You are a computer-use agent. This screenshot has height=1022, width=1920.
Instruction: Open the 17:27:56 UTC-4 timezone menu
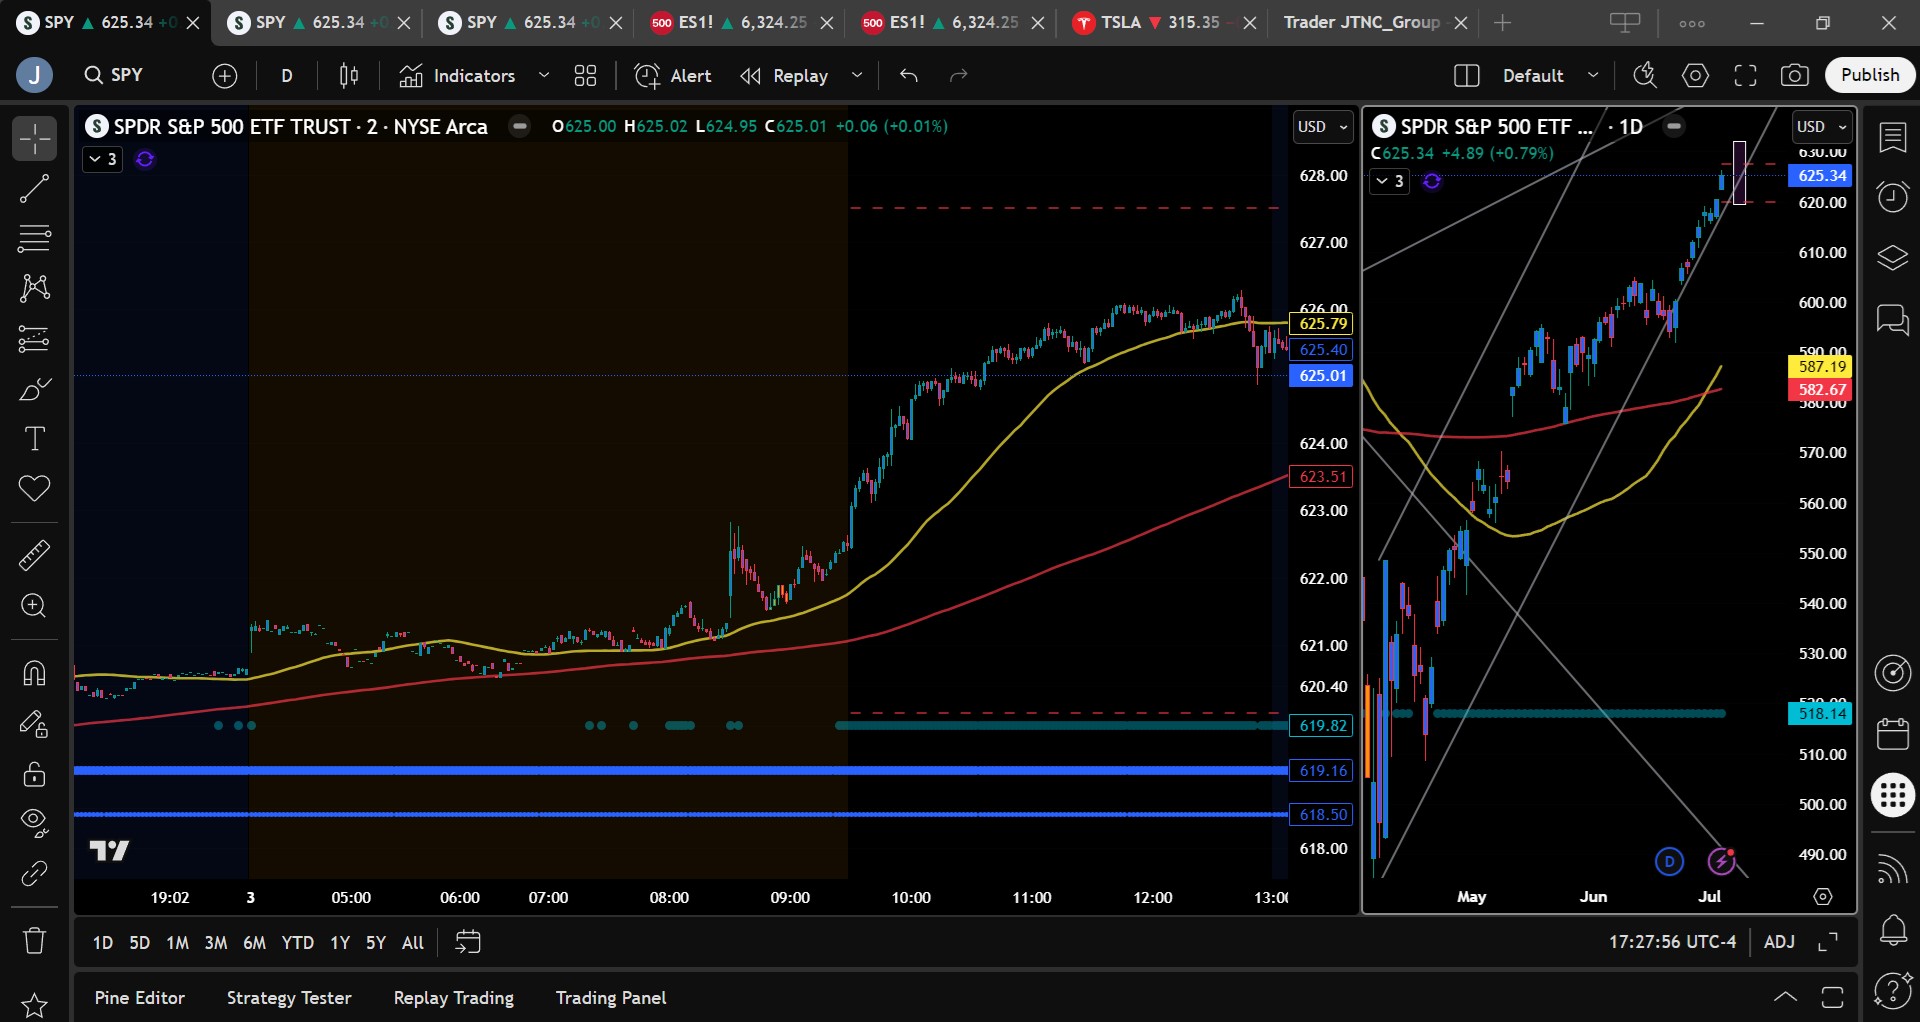[1672, 942]
